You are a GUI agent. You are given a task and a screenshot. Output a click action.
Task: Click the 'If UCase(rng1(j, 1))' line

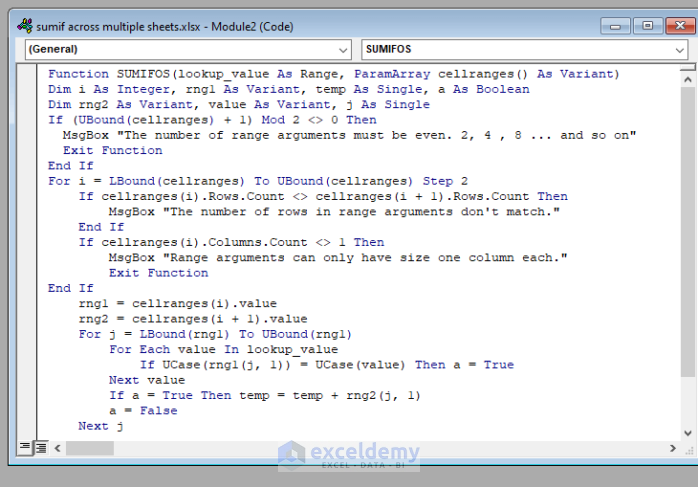point(327,365)
